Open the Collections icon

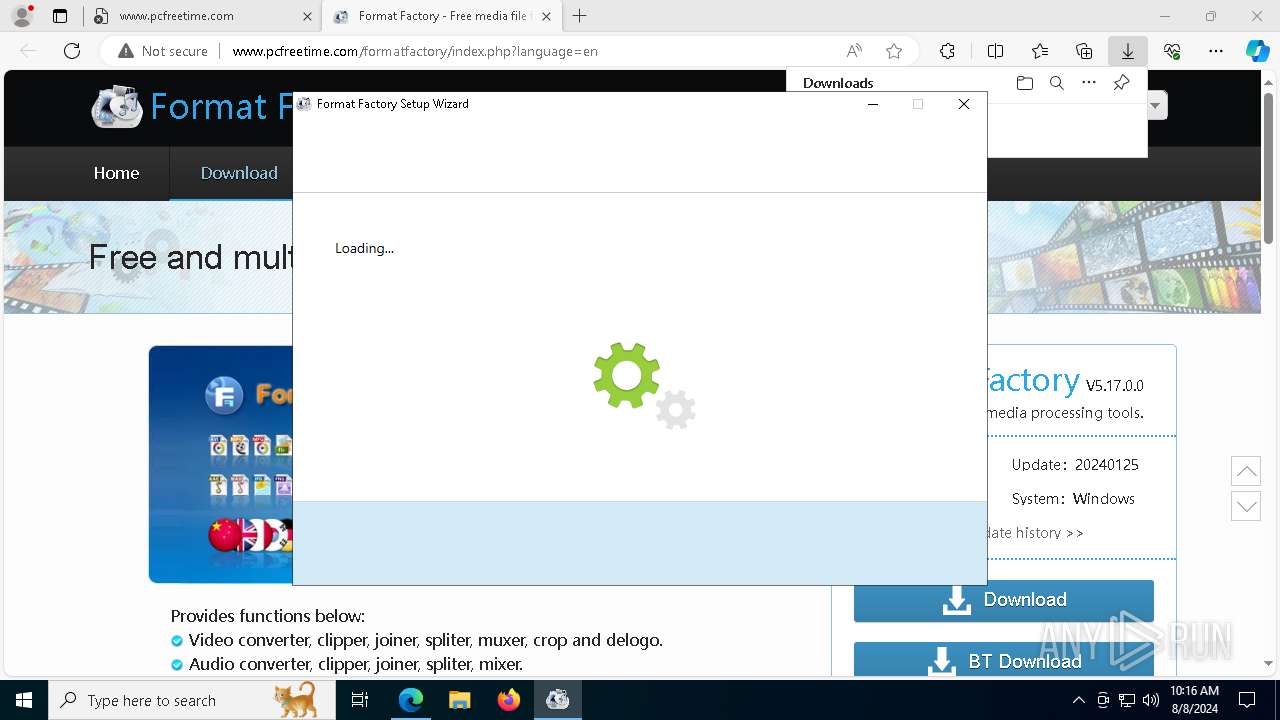[1084, 51]
